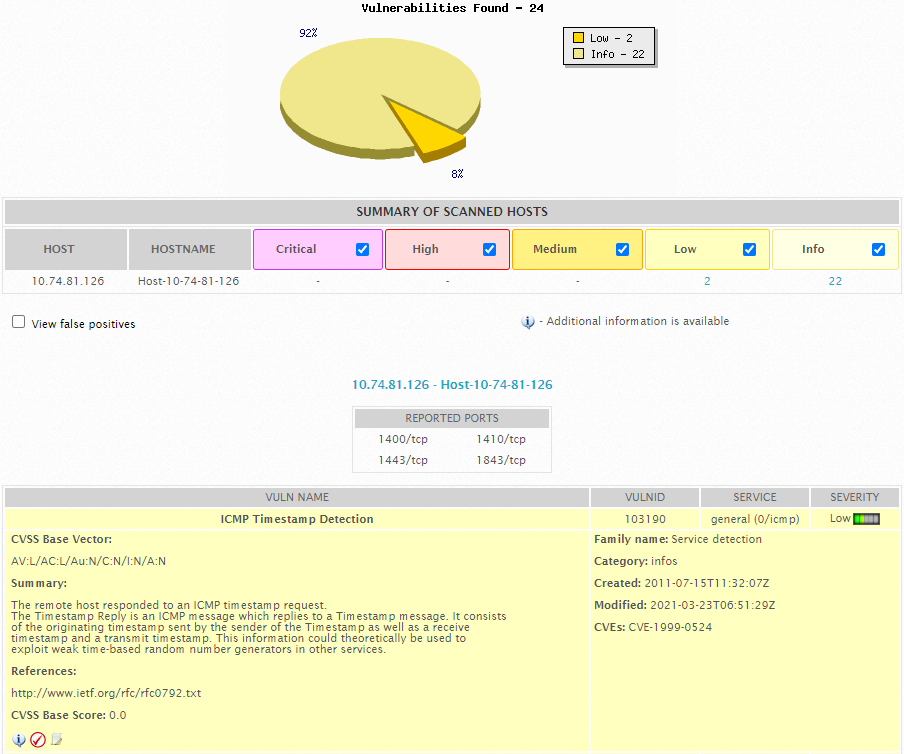Click the Family name Service detection text

[717, 539]
